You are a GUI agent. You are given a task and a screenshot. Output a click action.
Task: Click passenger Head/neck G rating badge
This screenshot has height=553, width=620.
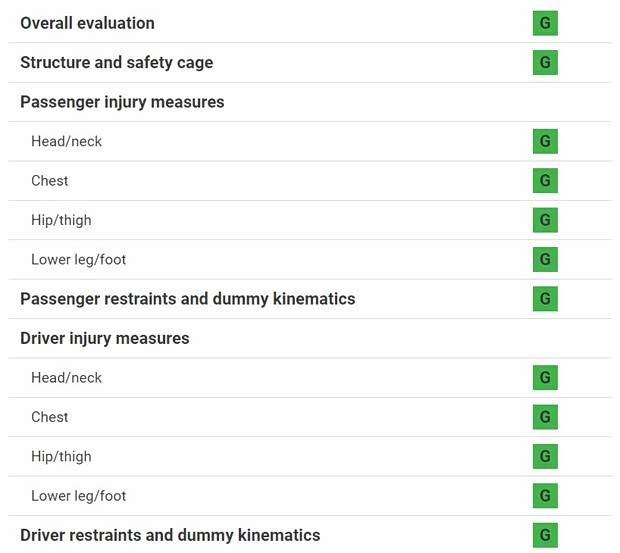tap(545, 142)
